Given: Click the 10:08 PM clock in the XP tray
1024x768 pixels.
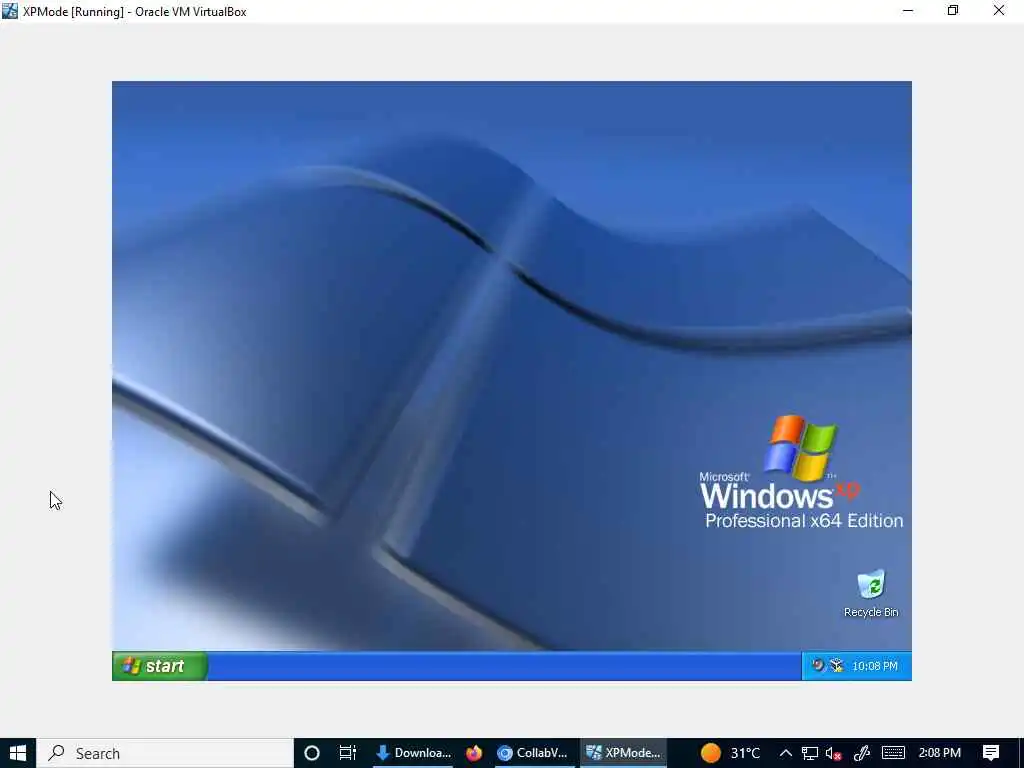Looking at the screenshot, I should pos(874,666).
